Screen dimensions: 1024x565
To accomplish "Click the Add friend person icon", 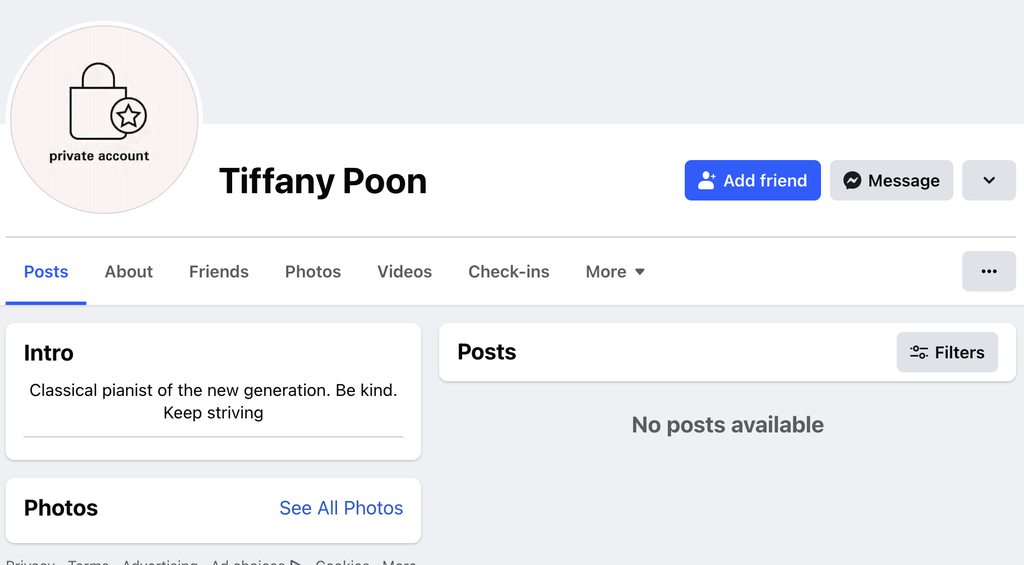I will pyautogui.click(x=707, y=181).
